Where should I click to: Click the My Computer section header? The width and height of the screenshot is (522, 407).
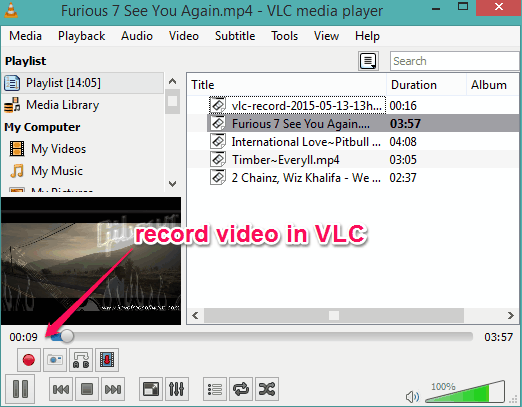coord(42,127)
